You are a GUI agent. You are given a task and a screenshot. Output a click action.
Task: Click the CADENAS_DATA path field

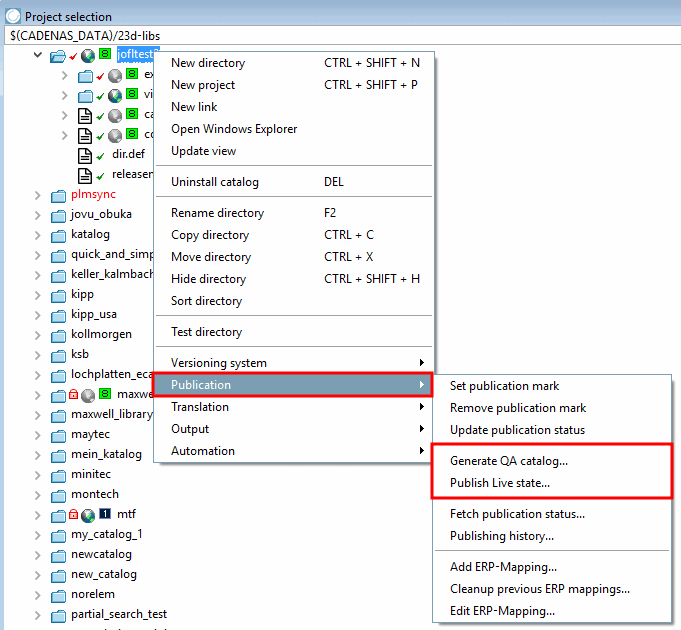(x=343, y=36)
